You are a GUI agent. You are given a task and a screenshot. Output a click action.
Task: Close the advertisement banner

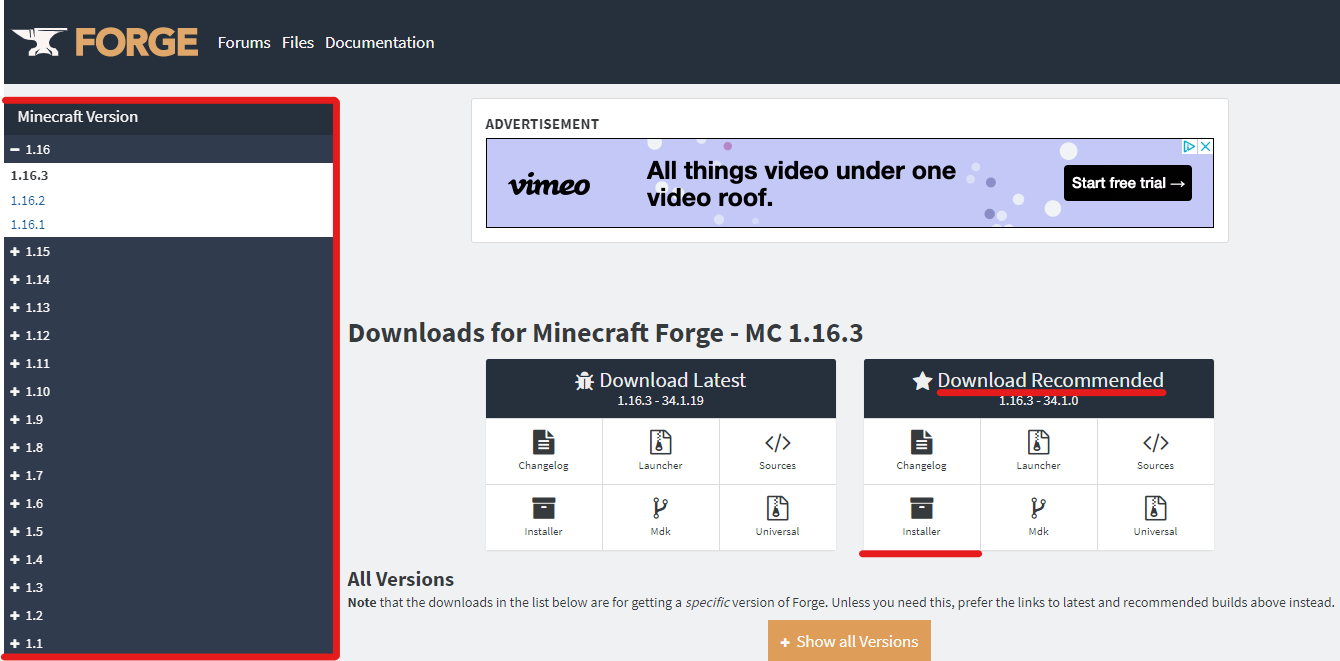pyautogui.click(x=1206, y=145)
